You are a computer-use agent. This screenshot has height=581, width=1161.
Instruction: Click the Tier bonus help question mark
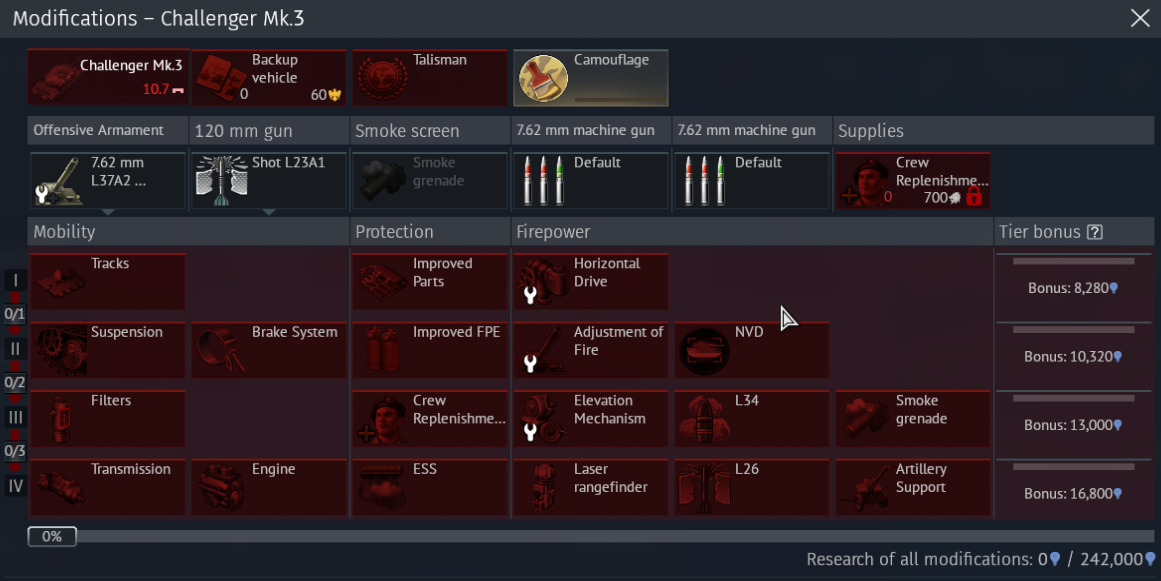point(1094,232)
